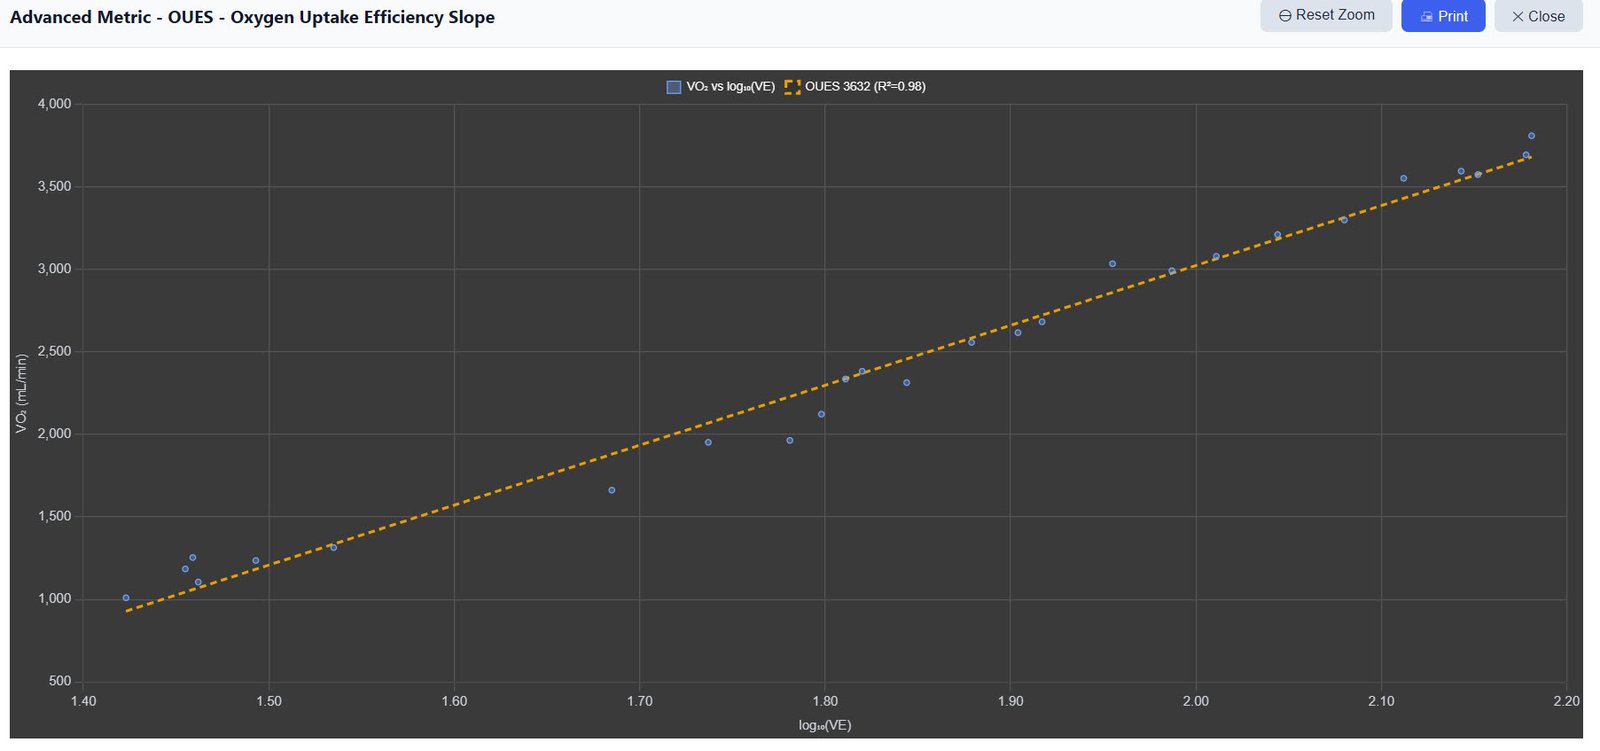The image size is (1600, 751).
Task: Click the Advanced Metric - OUES title
Action: (252, 17)
